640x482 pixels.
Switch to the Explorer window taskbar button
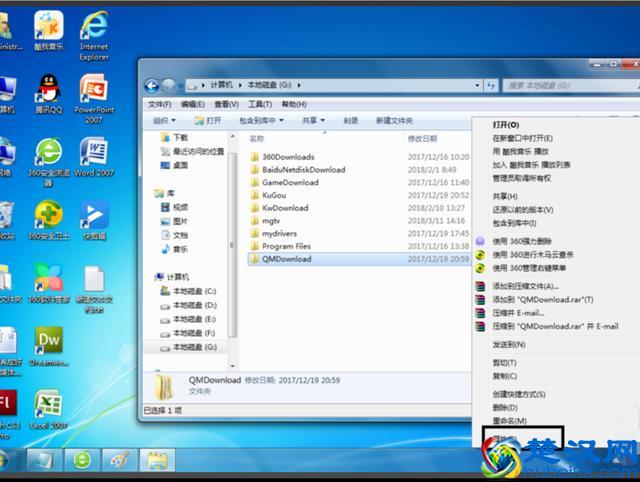[x=158, y=460]
